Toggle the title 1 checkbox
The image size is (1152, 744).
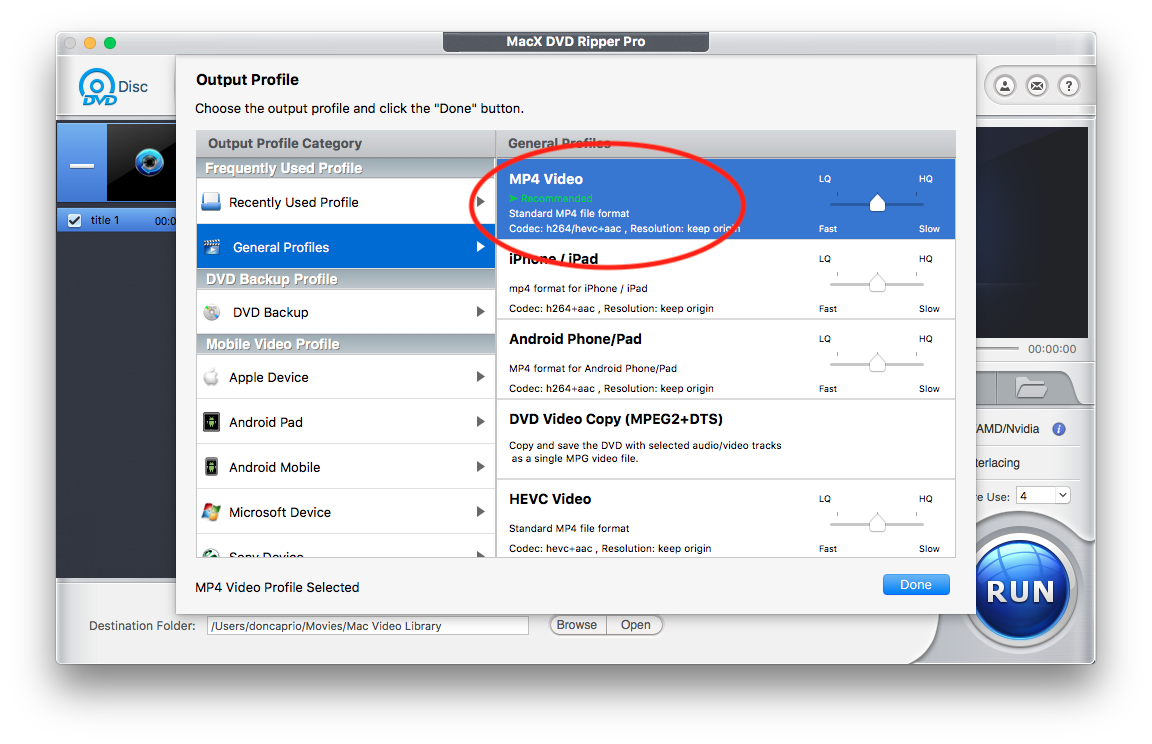tap(74, 220)
